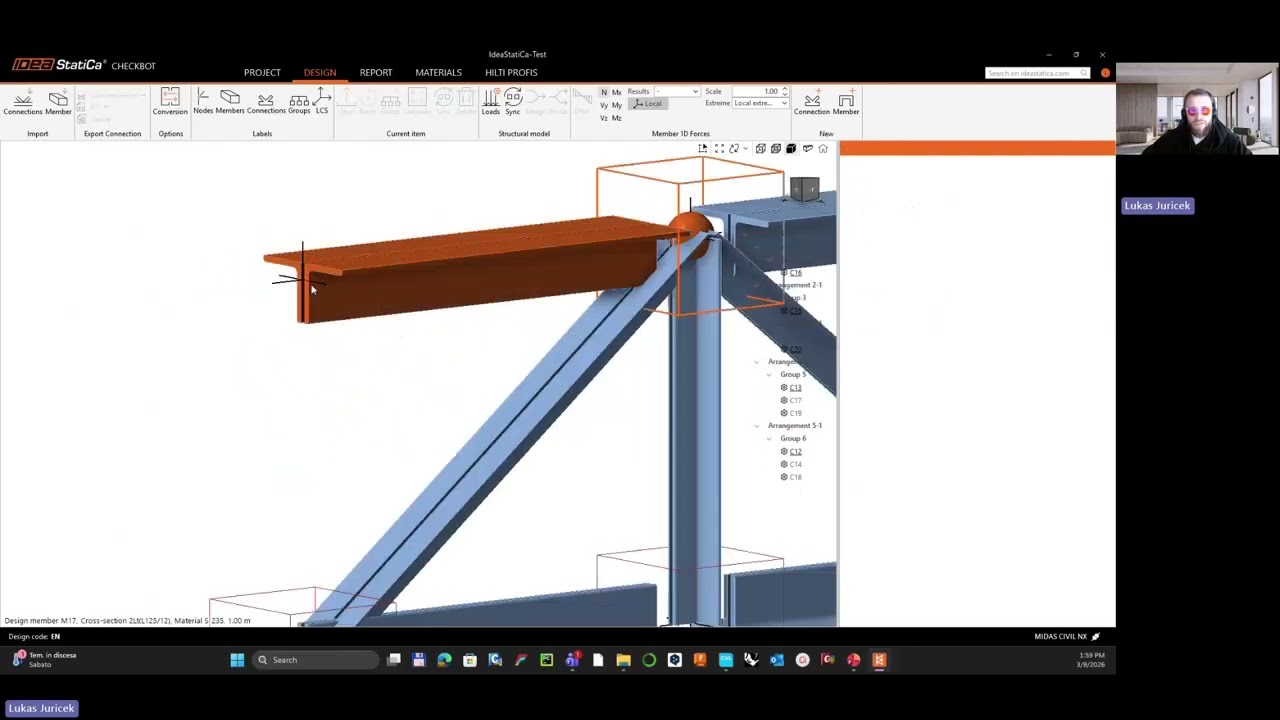
Task: Click the Scale value field
Action: [x=756, y=92]
